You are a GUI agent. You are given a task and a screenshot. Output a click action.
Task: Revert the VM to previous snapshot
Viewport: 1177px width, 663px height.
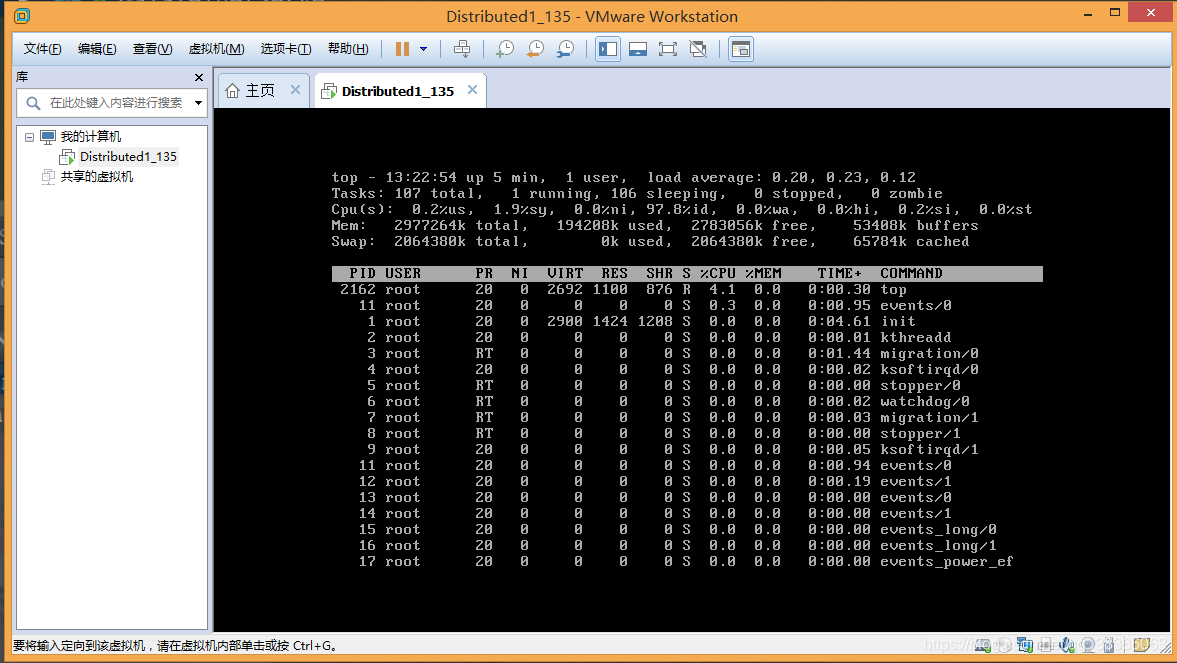(x=535, y=49)
